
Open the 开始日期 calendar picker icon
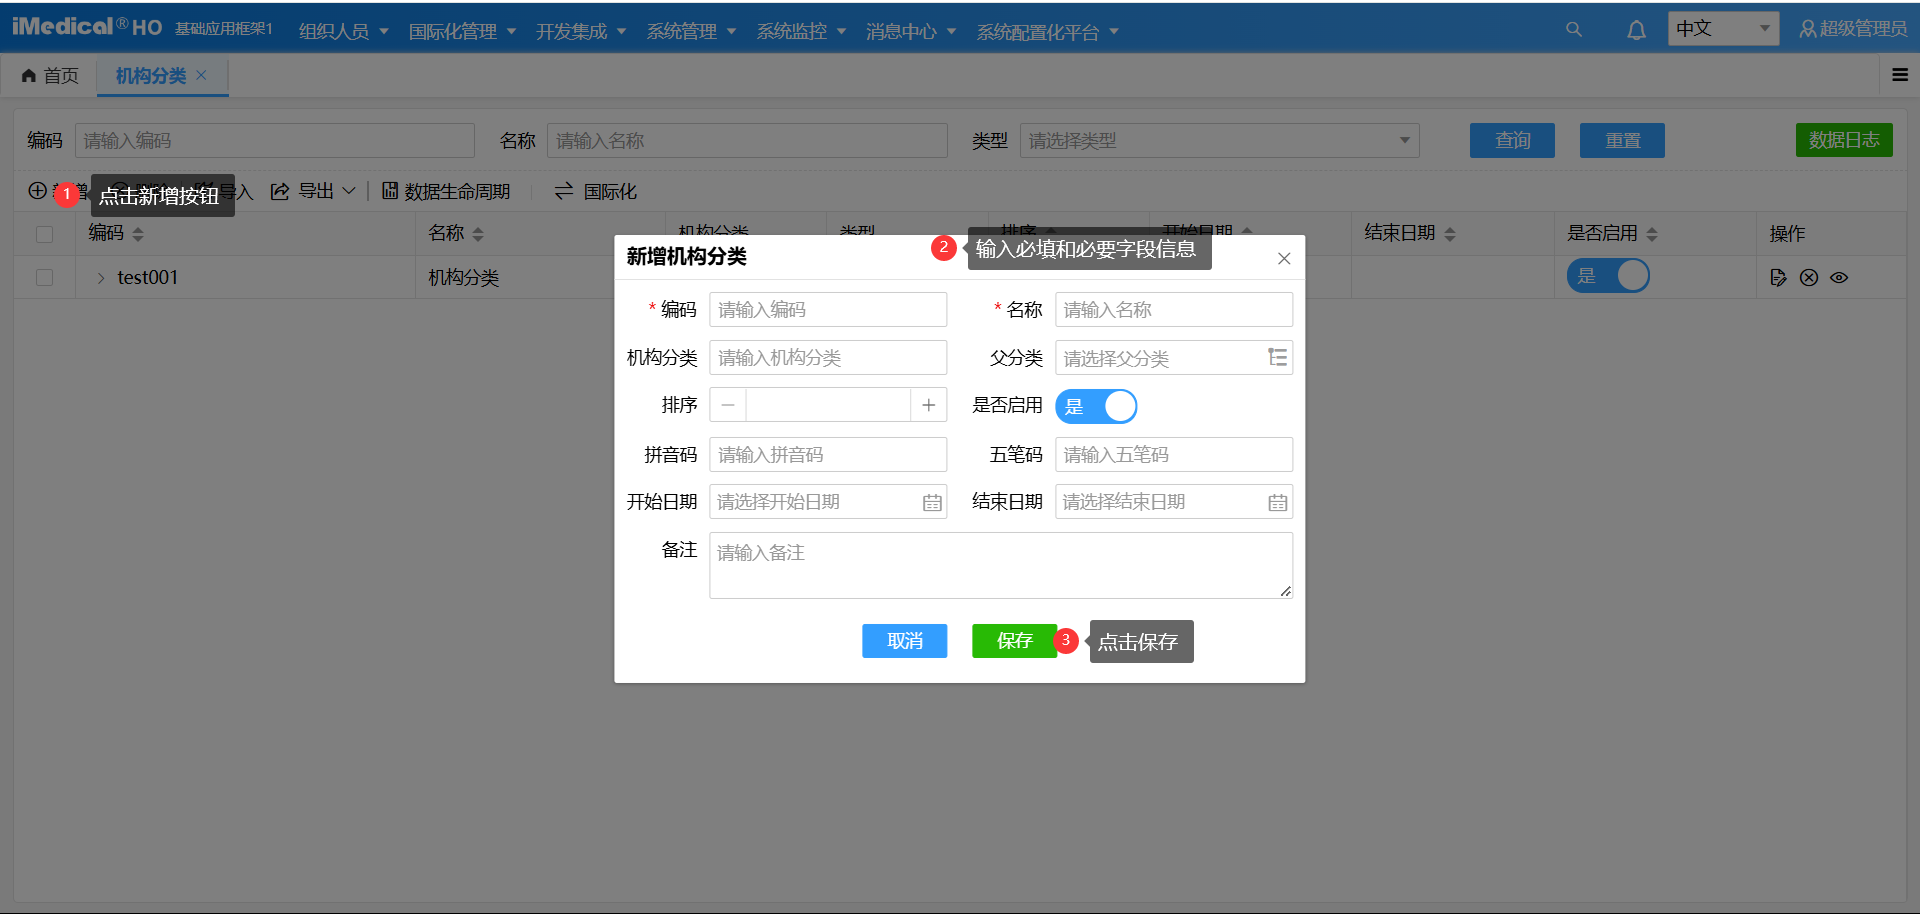[x=931, y=501]
